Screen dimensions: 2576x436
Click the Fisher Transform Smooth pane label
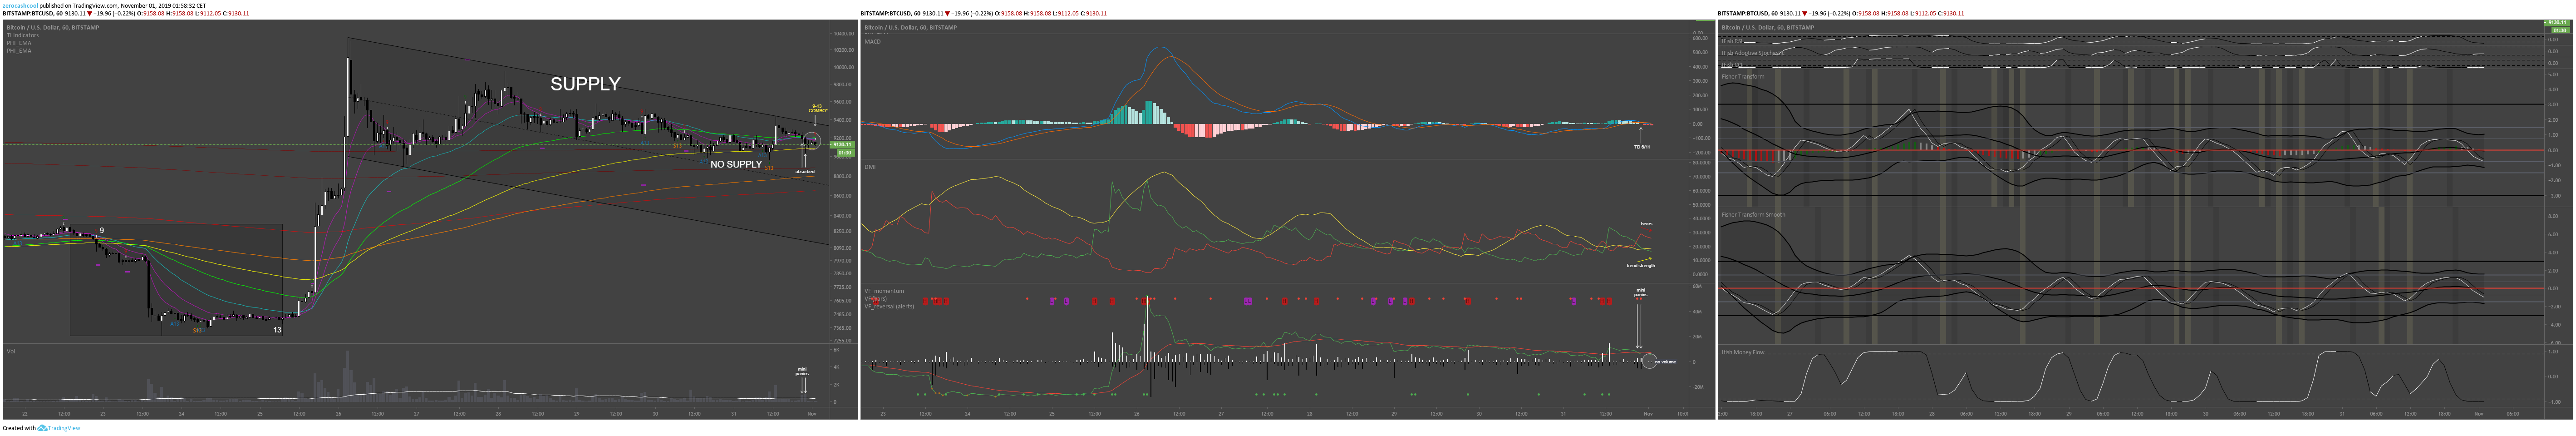1753,215
